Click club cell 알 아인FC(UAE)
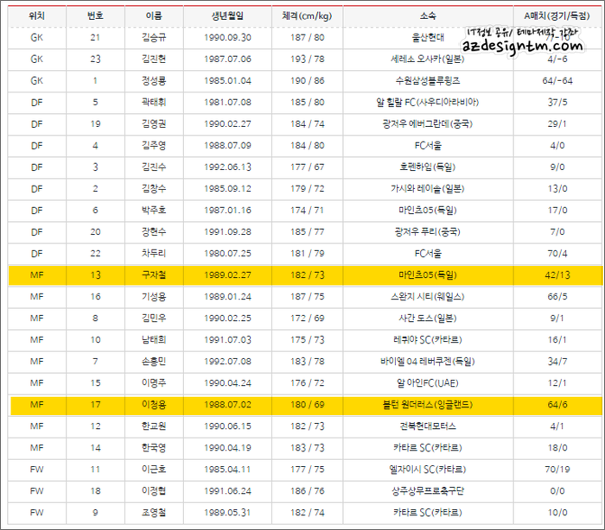The width and height of the screenshot is (605, 530). click(x=428, y=383)
